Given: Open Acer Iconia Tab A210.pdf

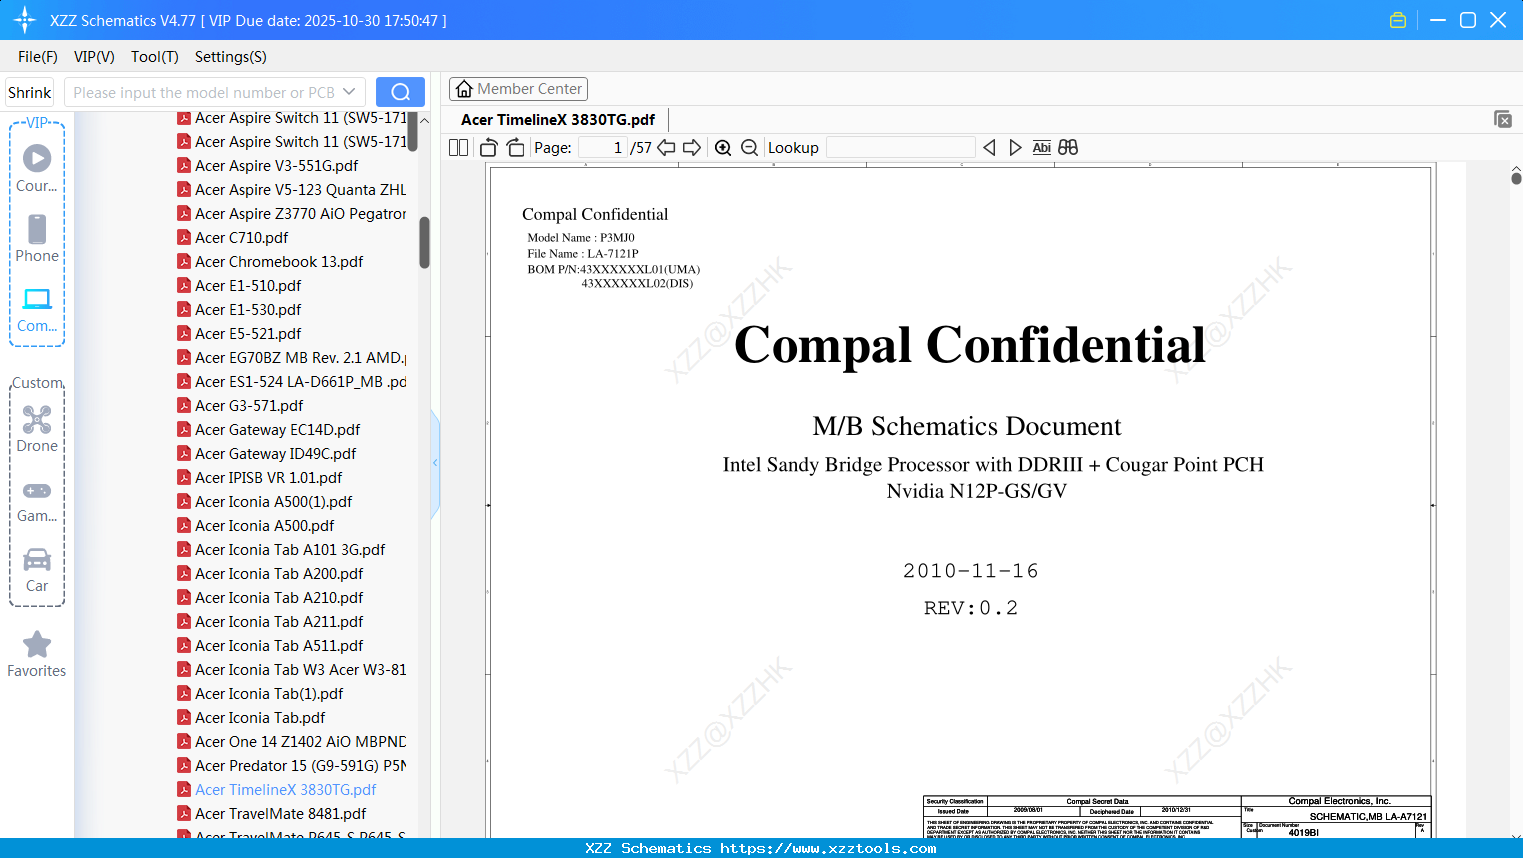Looking at the screenshot, I should (279, 598).
